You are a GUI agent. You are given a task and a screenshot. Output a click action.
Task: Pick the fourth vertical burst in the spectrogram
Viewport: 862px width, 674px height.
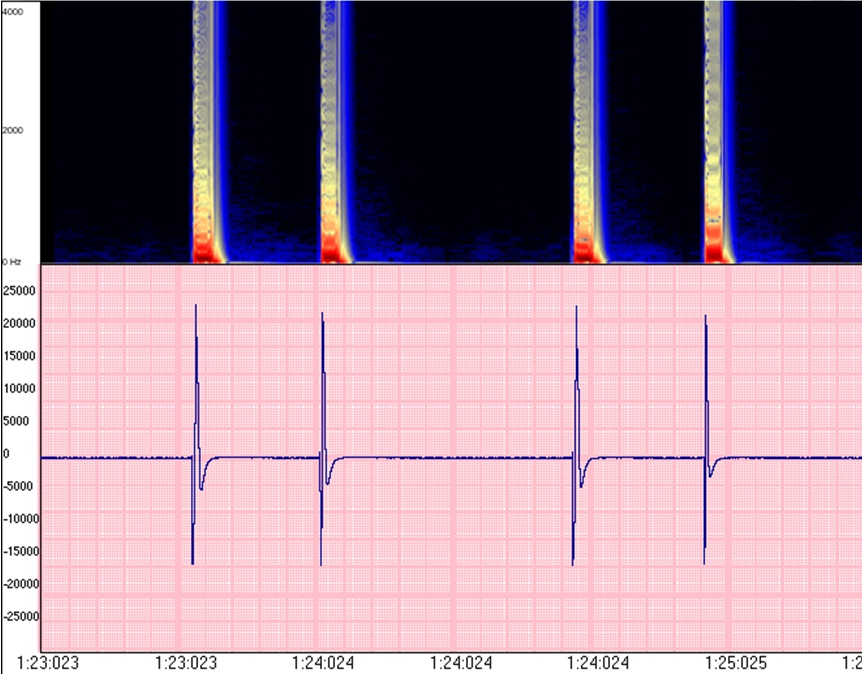[714, 130]
